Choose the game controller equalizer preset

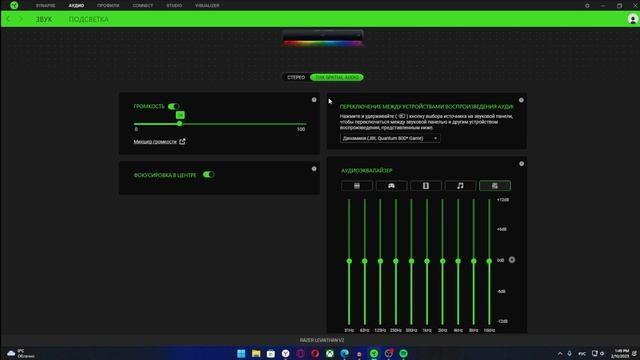point(391,186)
